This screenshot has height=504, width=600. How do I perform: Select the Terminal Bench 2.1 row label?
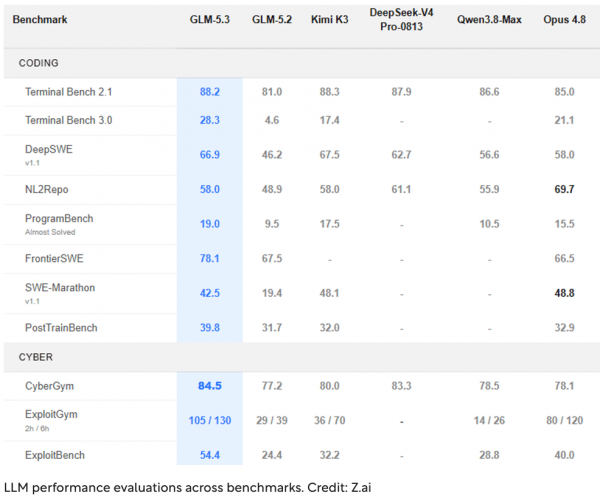[x=68, y=92]
